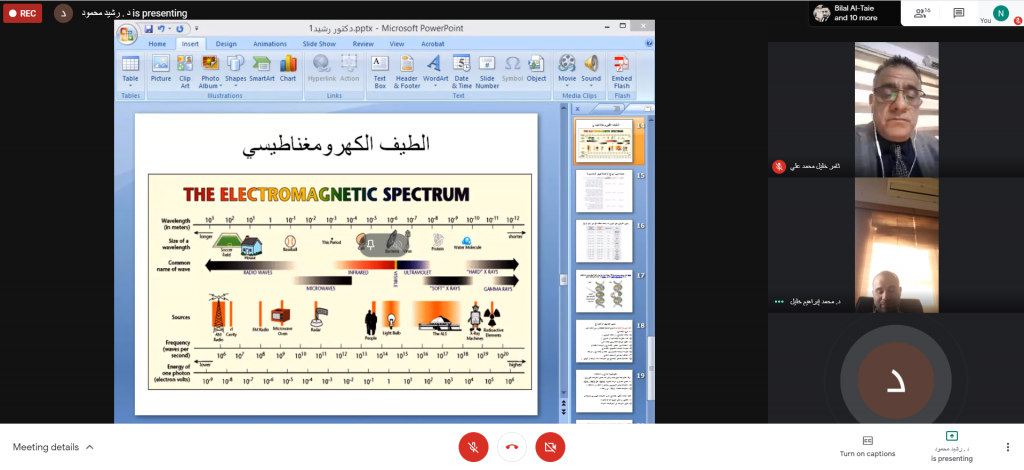Select the SmartArt icon
Image resolution: width=1024 pixels, height=470 pixels.
(x=262, y=68)
